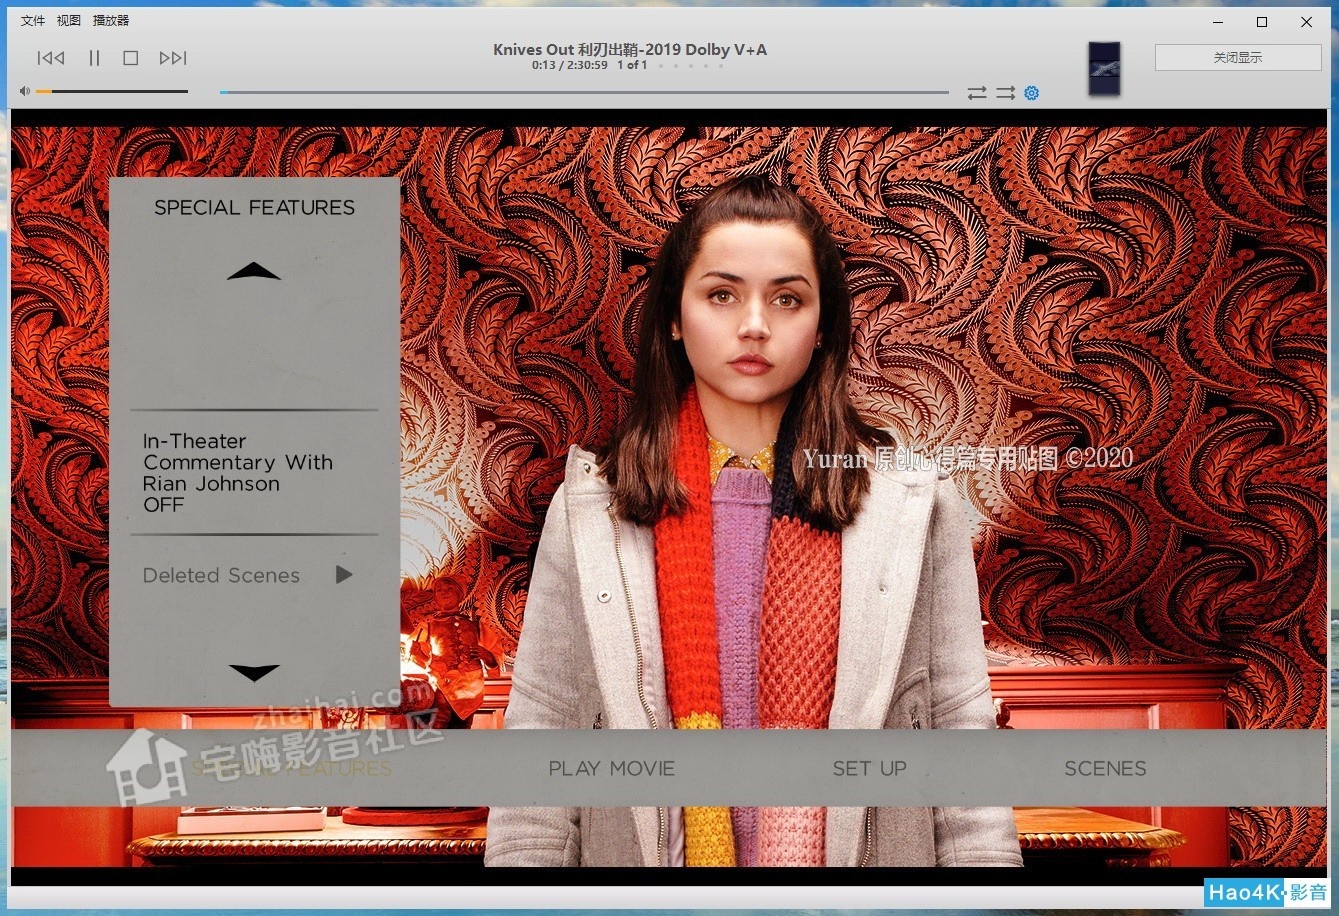Image resolution: width=1339 pixels, height=916 pixels.
Task: Open the movie cover thumbnail
Action: 1104,69
